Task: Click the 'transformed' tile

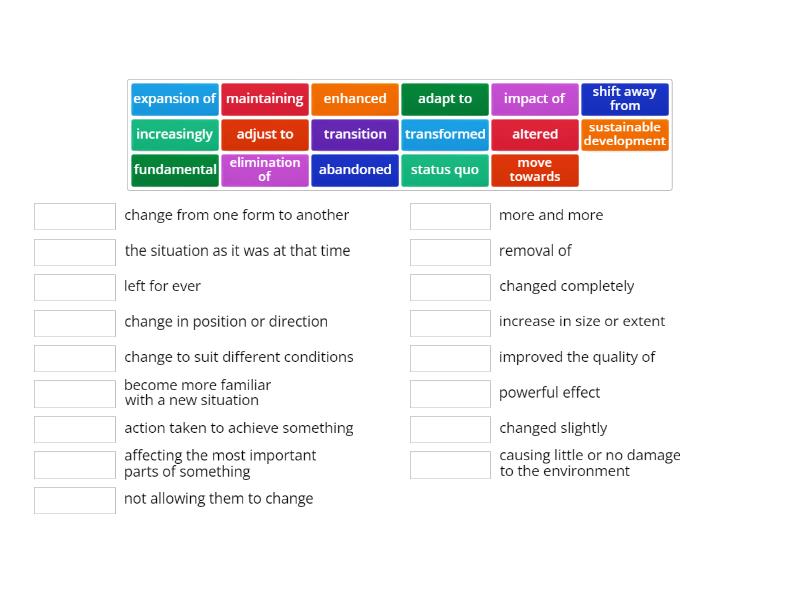Action: [445, 134]
